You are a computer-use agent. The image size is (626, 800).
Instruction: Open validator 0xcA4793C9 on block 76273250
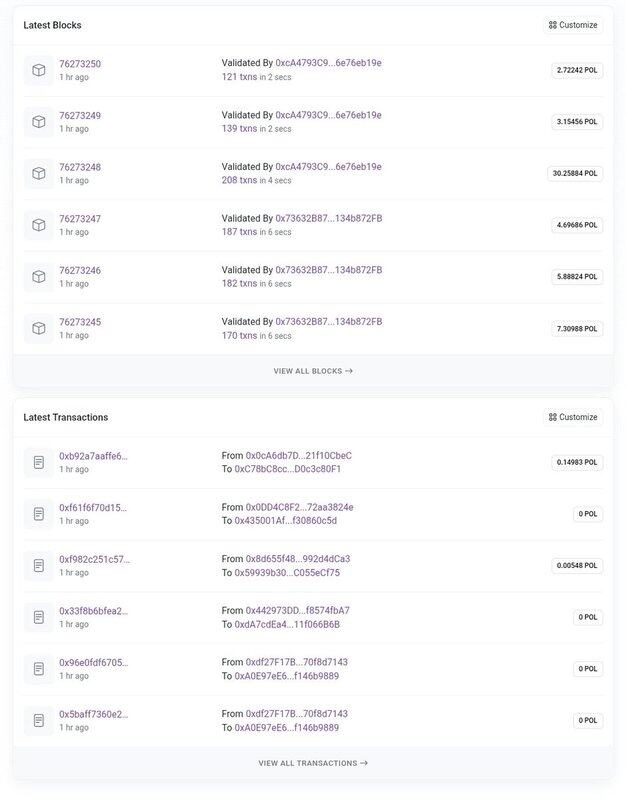tap(329, 63)
